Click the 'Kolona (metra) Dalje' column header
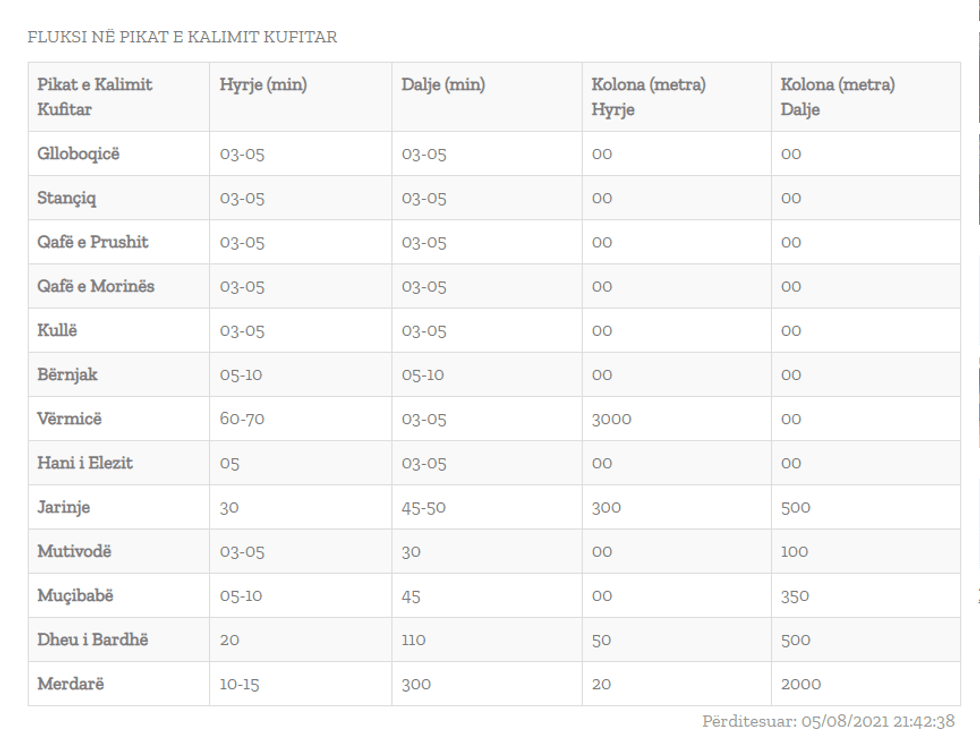Screen dimensions: 980x753 837,97
